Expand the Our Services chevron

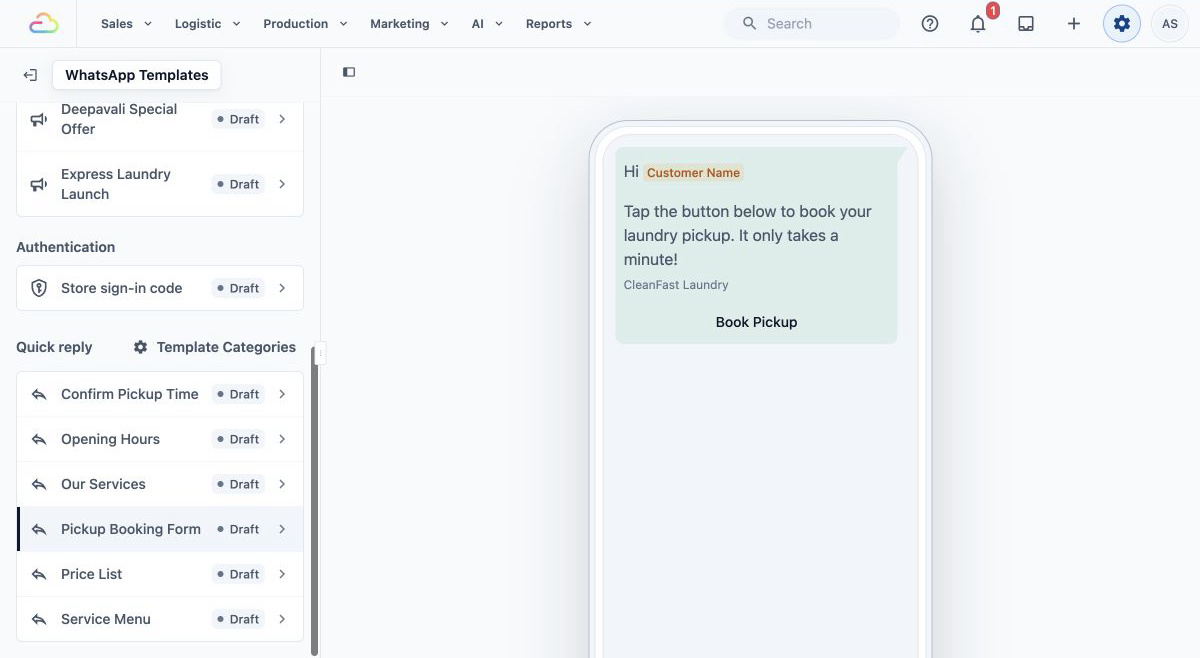coord(282,484)
